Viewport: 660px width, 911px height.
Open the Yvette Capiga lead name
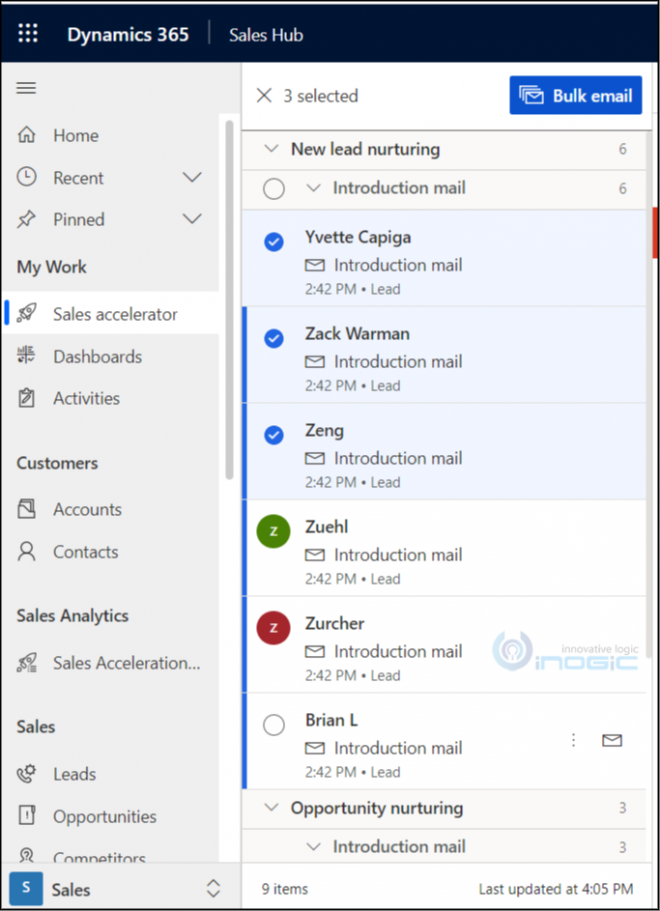coord(358,238)
